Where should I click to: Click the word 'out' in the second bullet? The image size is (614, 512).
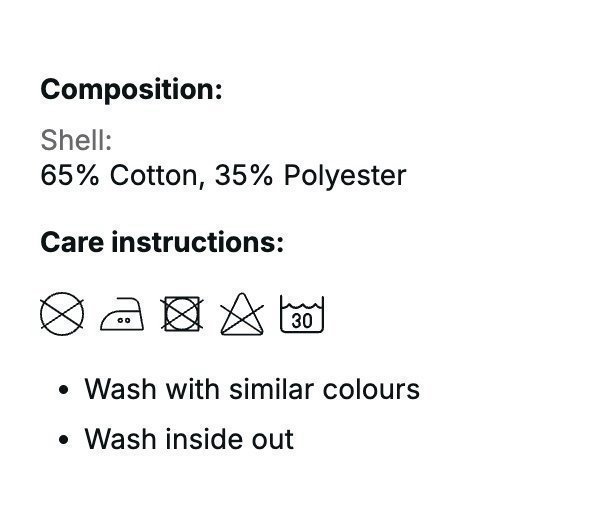[275, 439]
